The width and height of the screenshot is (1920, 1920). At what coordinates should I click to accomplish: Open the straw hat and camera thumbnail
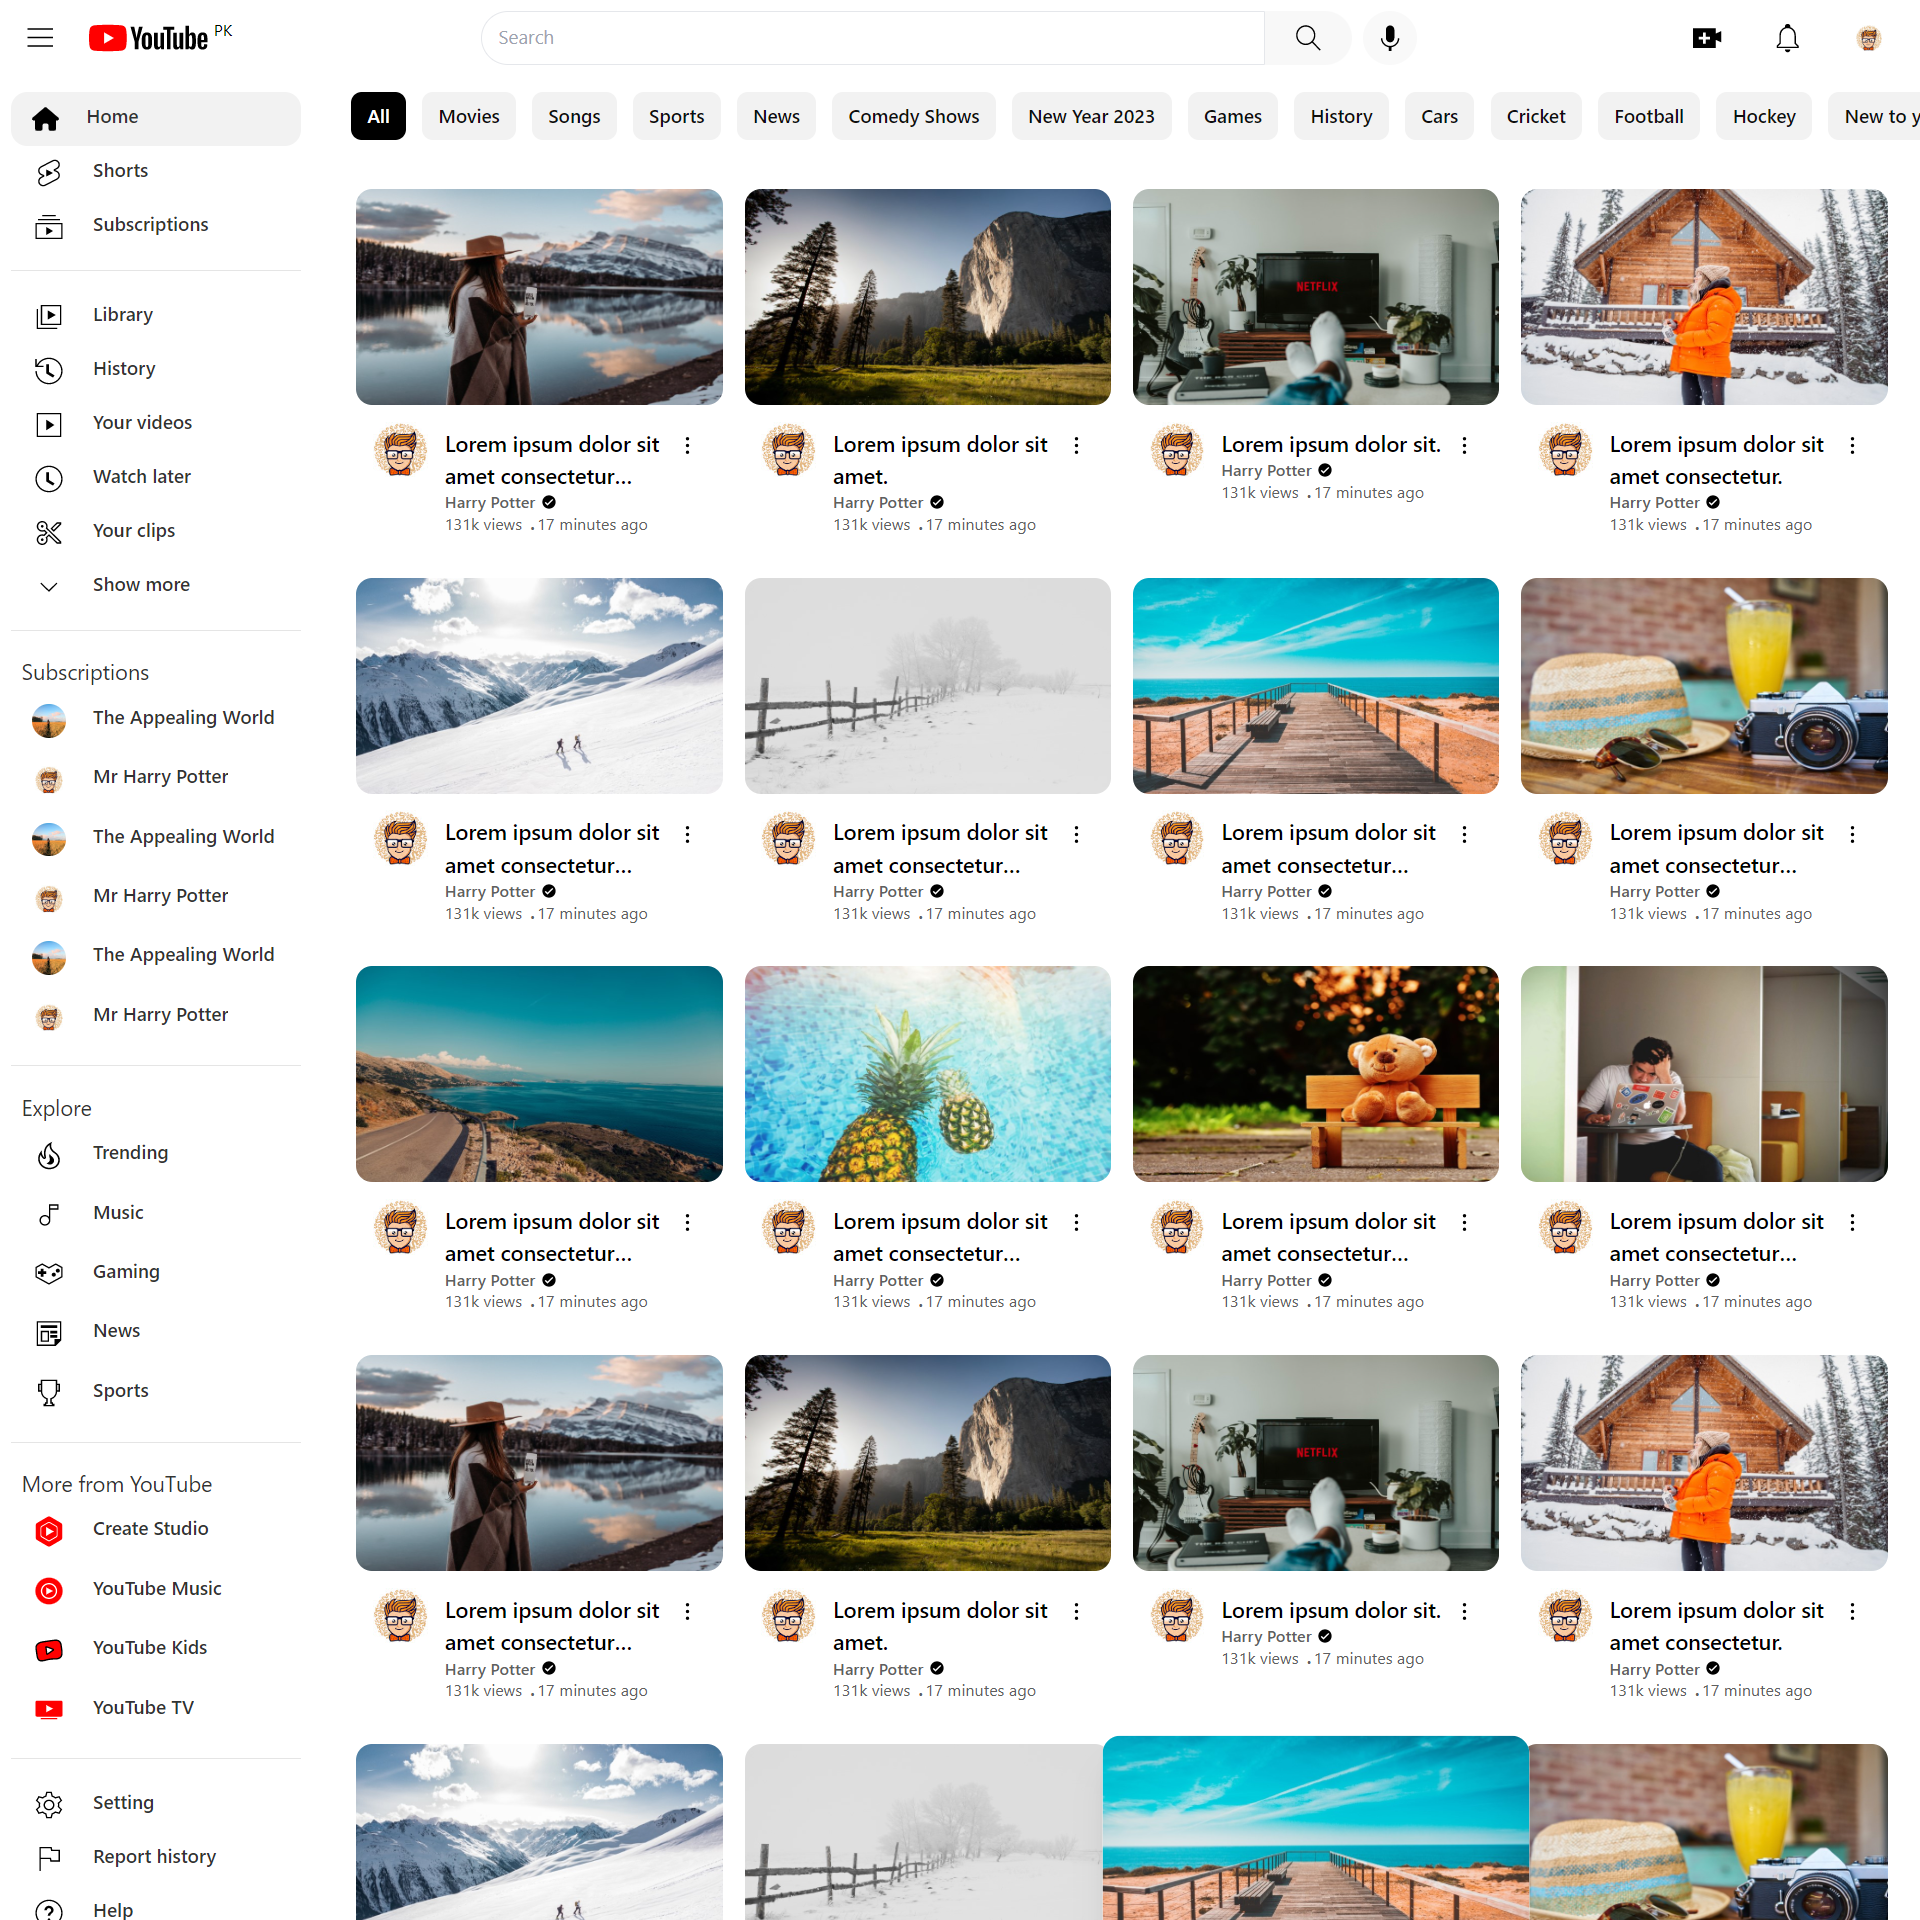coord(1703,686)
